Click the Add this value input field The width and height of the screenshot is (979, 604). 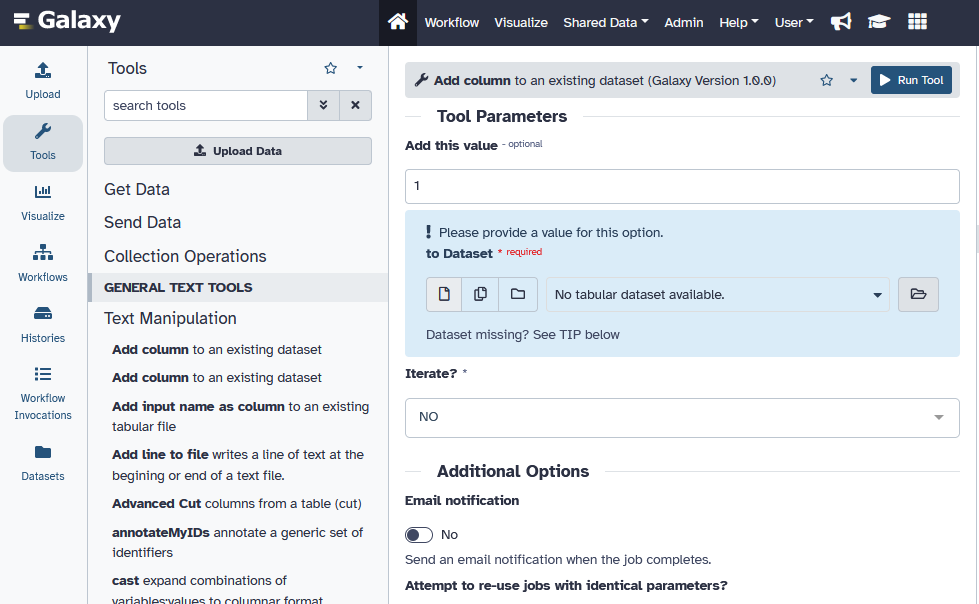pyautogui.click(x=681, y=186)
